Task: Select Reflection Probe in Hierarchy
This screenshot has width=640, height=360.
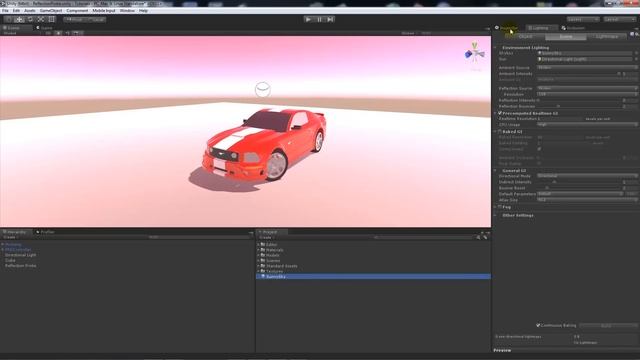Action: [20, 266]
